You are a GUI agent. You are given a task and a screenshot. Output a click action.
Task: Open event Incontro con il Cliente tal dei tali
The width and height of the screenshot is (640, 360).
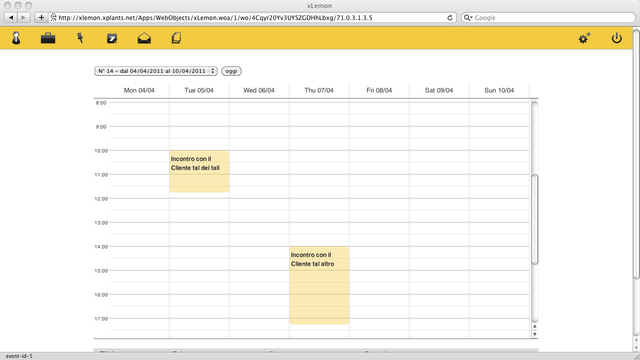(199, 171)
